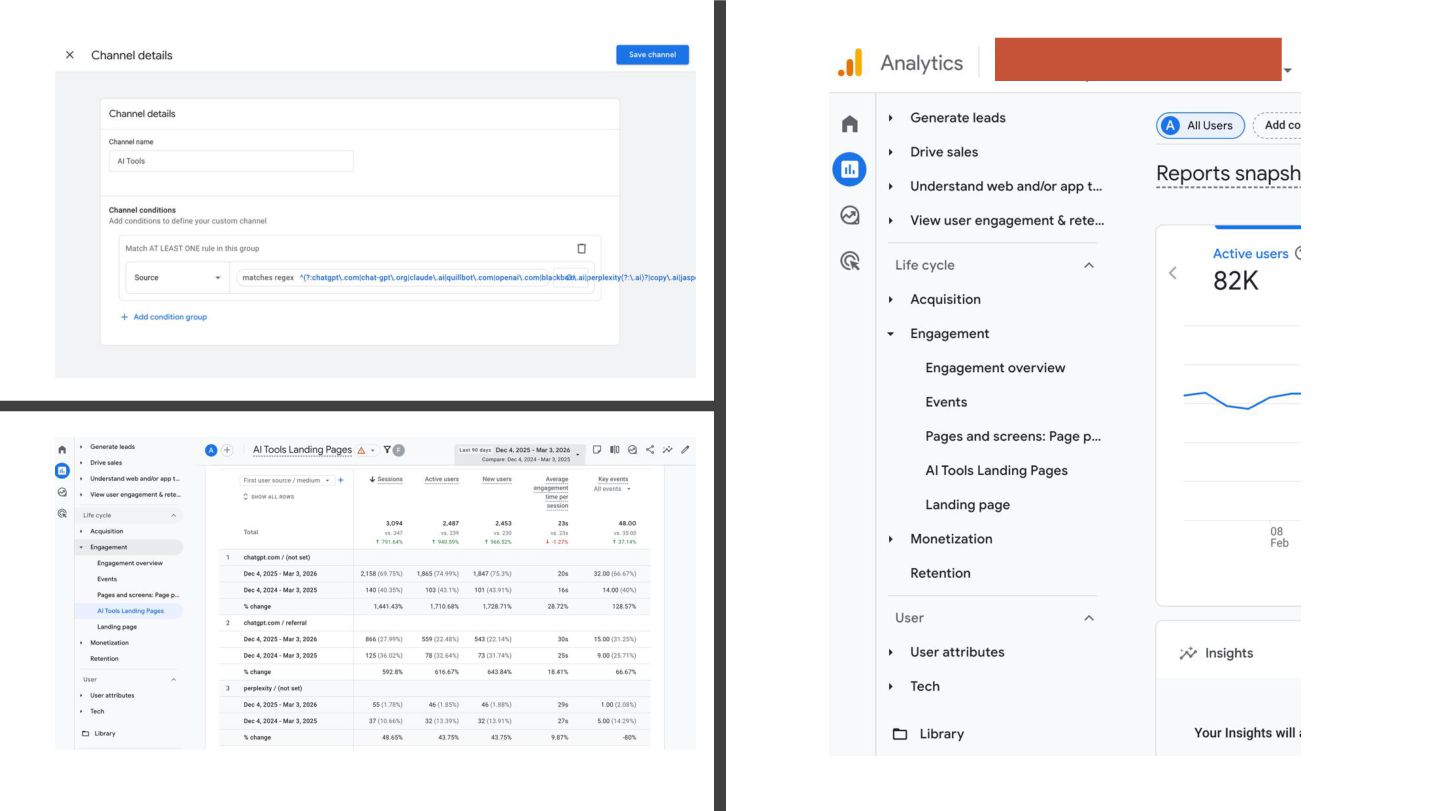Delete the condition group using trash icon
Screen dimensions: 1440x811
point(582,248)
